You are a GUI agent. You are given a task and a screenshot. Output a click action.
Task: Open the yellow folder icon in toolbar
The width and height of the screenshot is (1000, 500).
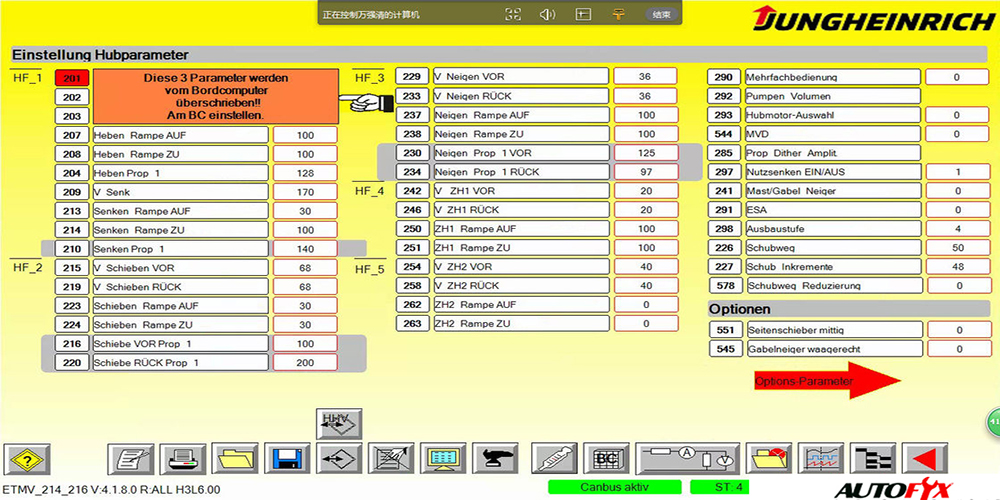click(x=235, y=459)
